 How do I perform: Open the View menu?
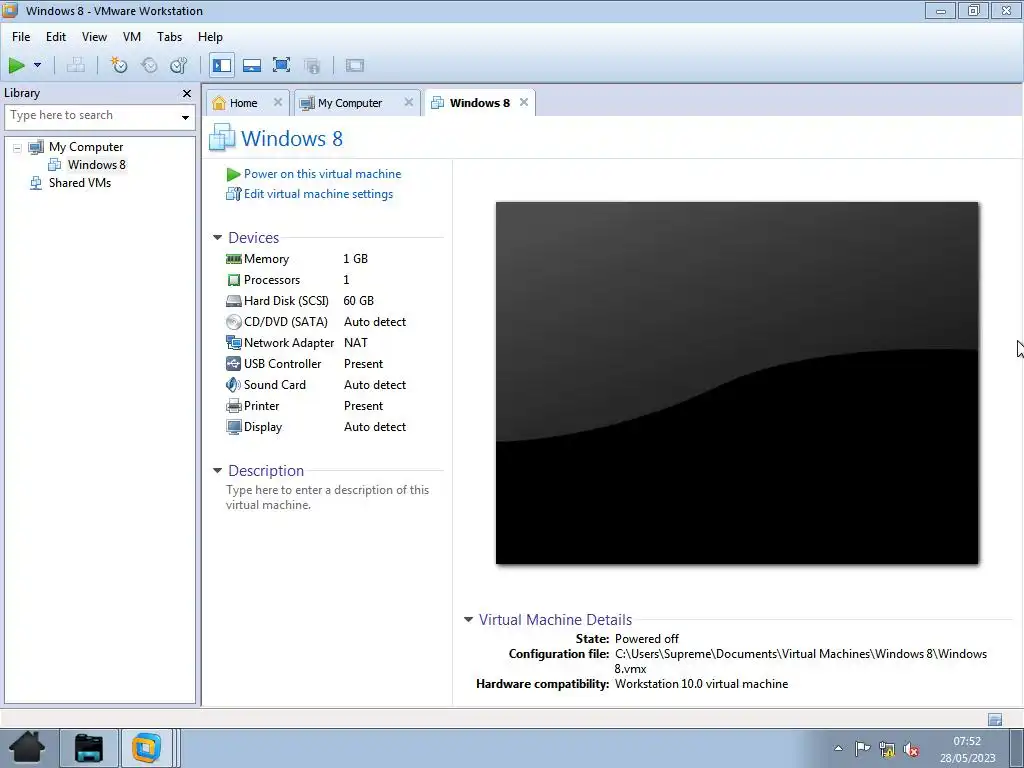click(x=94, y=37)
